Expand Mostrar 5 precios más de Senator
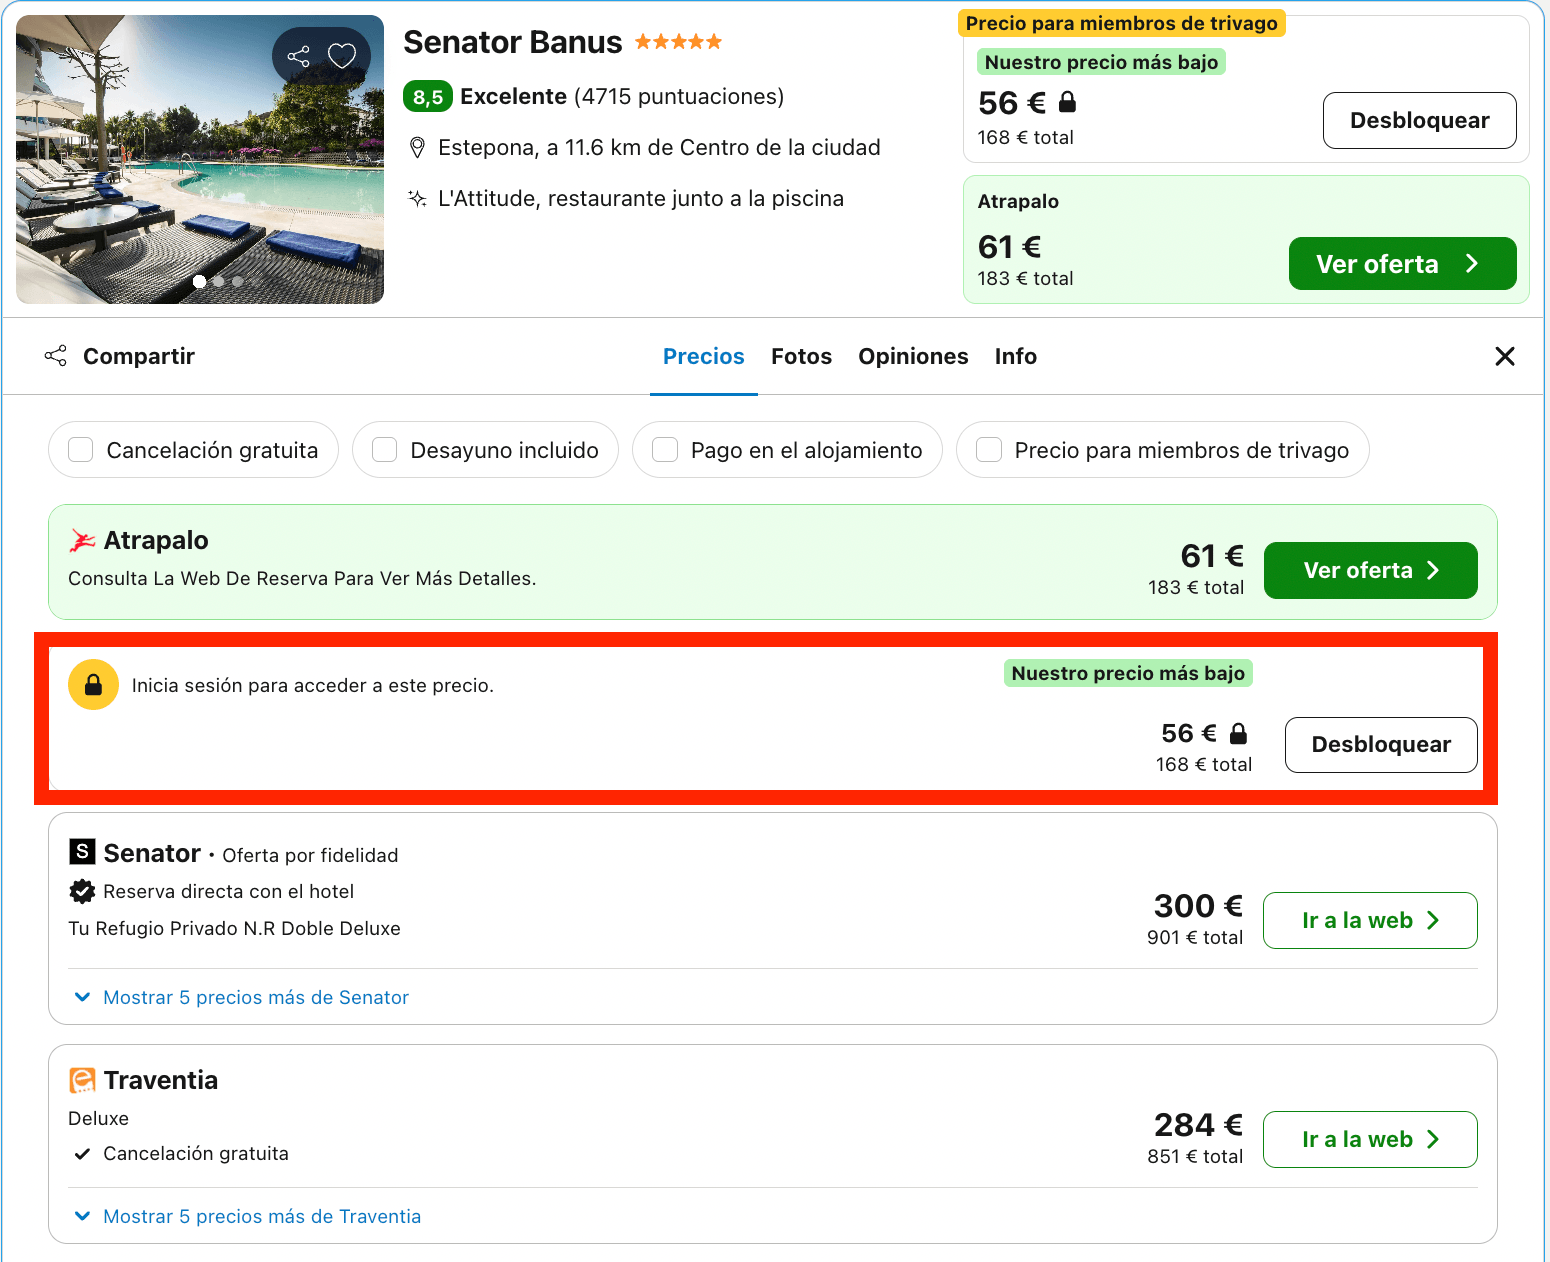Viewport: 1550px width, 1262px height. [x=243, y=997]
